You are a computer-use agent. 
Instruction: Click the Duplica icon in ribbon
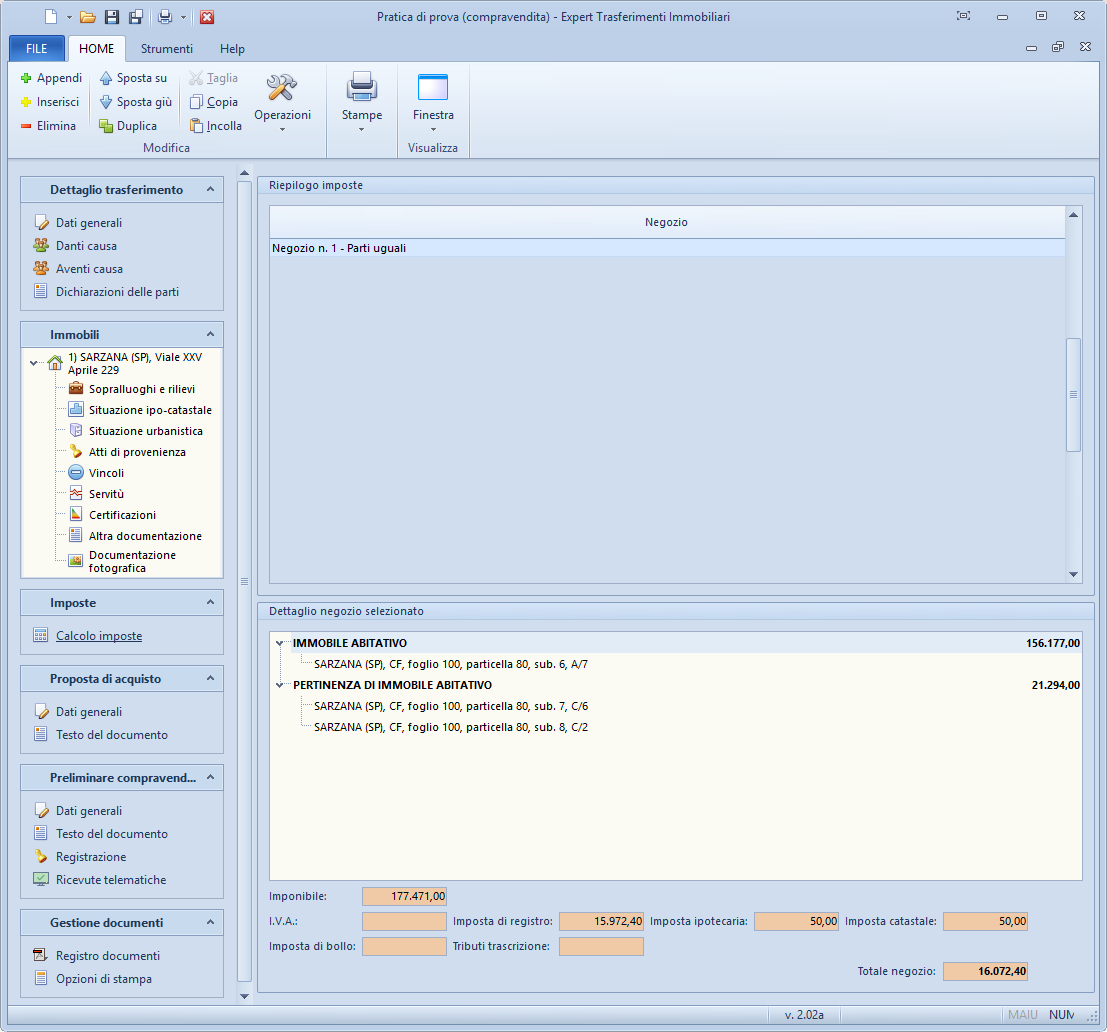click(106, 126)
